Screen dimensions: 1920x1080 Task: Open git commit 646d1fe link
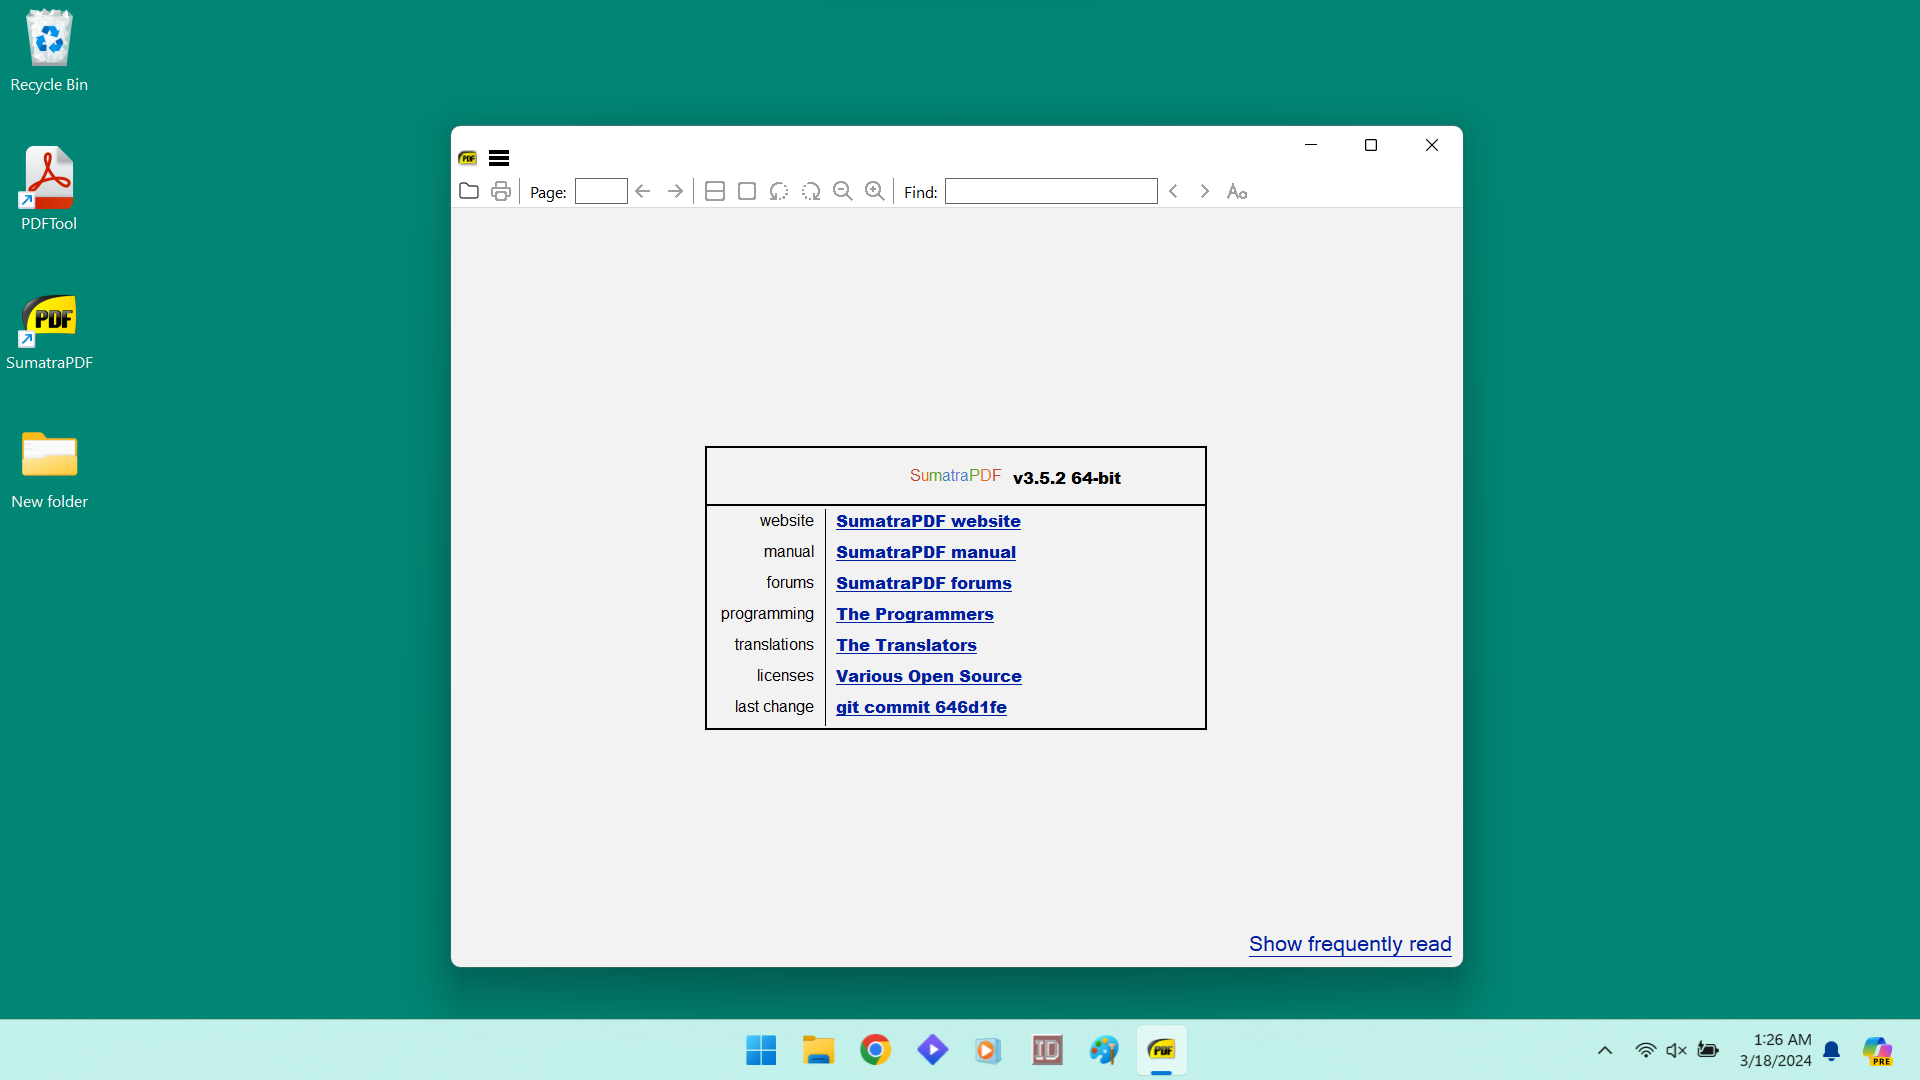pyautogui.click(x=921, y=707)
